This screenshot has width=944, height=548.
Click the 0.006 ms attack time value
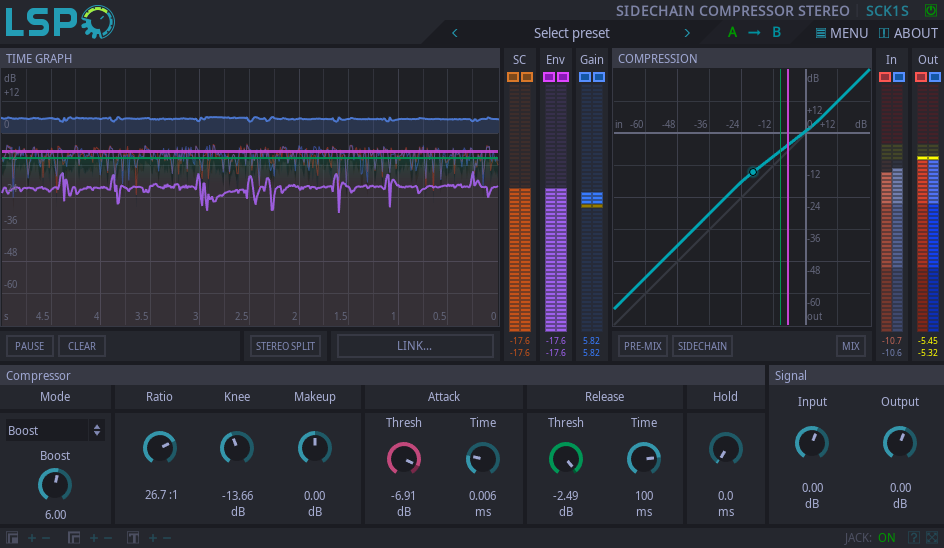tap(483, 496)
